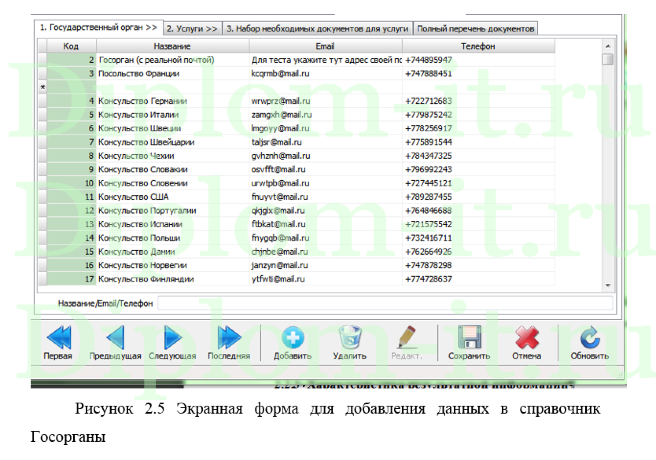Select the Консульство Италии cell

coord(173,115)
